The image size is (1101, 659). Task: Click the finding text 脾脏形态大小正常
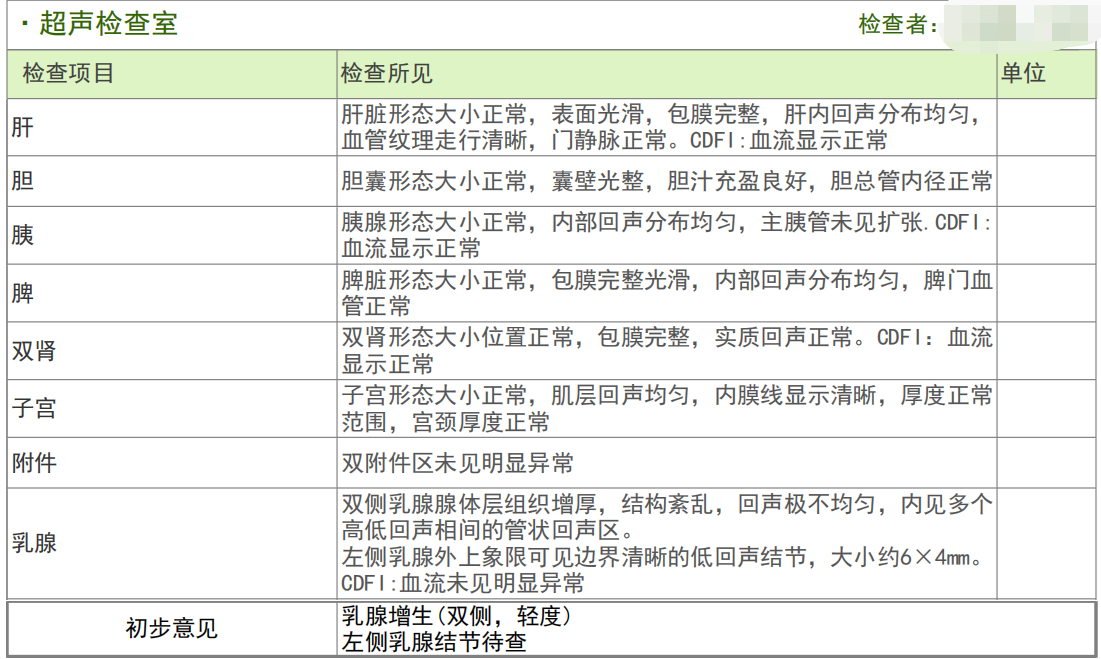pos(434,280)
